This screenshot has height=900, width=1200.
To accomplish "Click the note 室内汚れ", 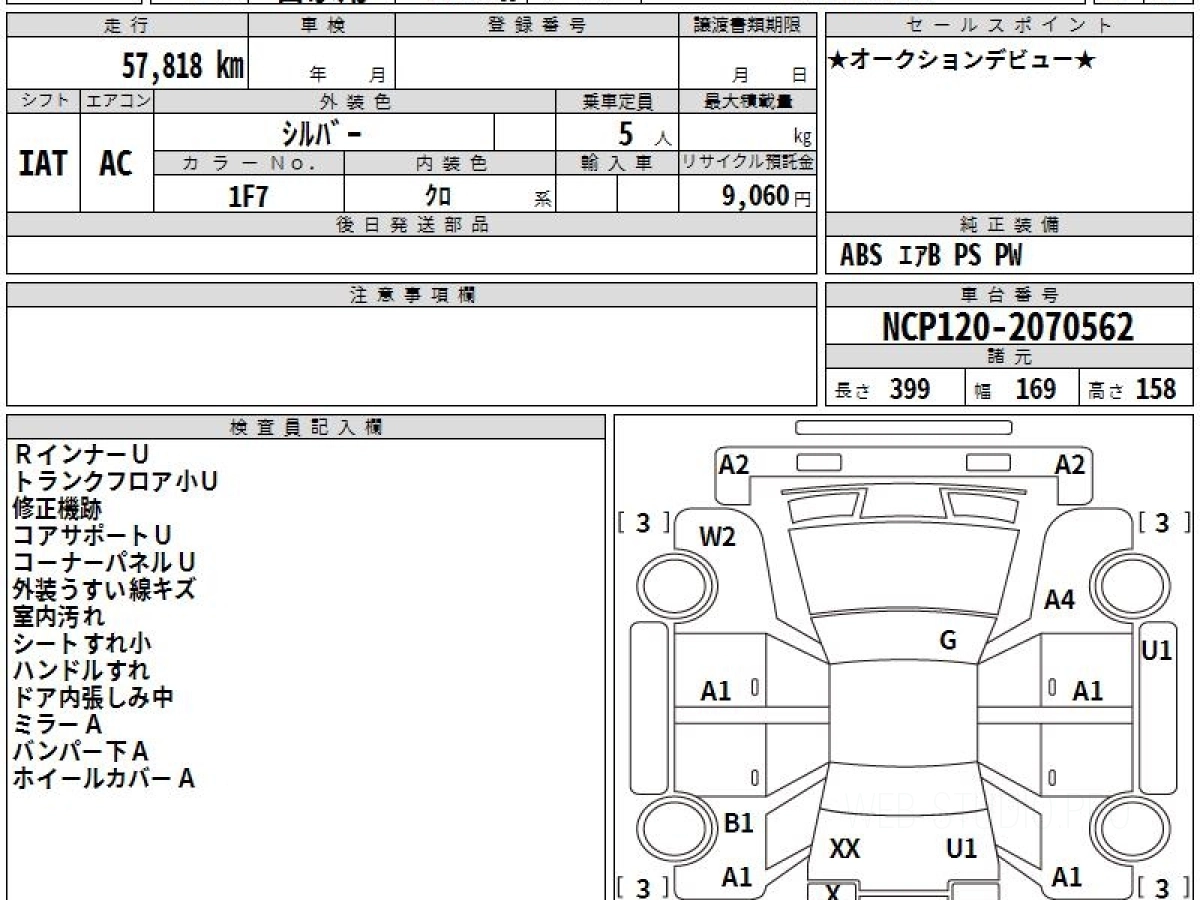I will 58,616.
